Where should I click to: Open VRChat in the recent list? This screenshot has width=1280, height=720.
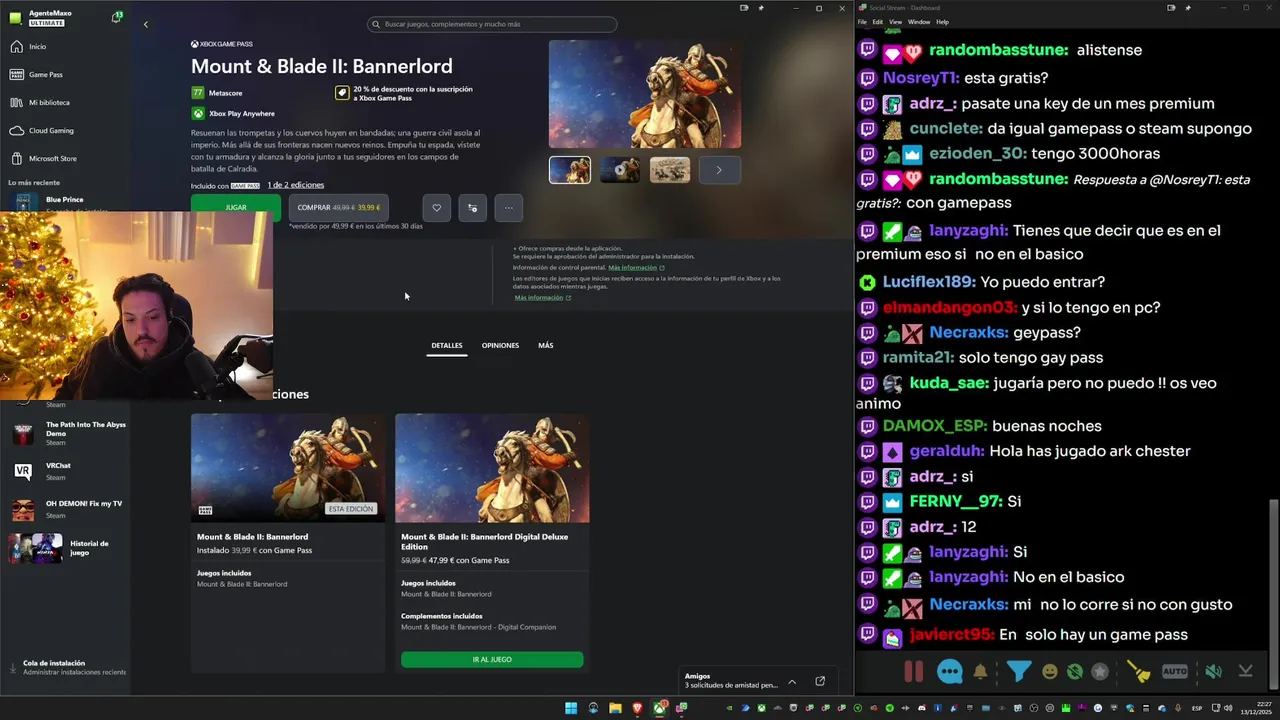(66, 471)
